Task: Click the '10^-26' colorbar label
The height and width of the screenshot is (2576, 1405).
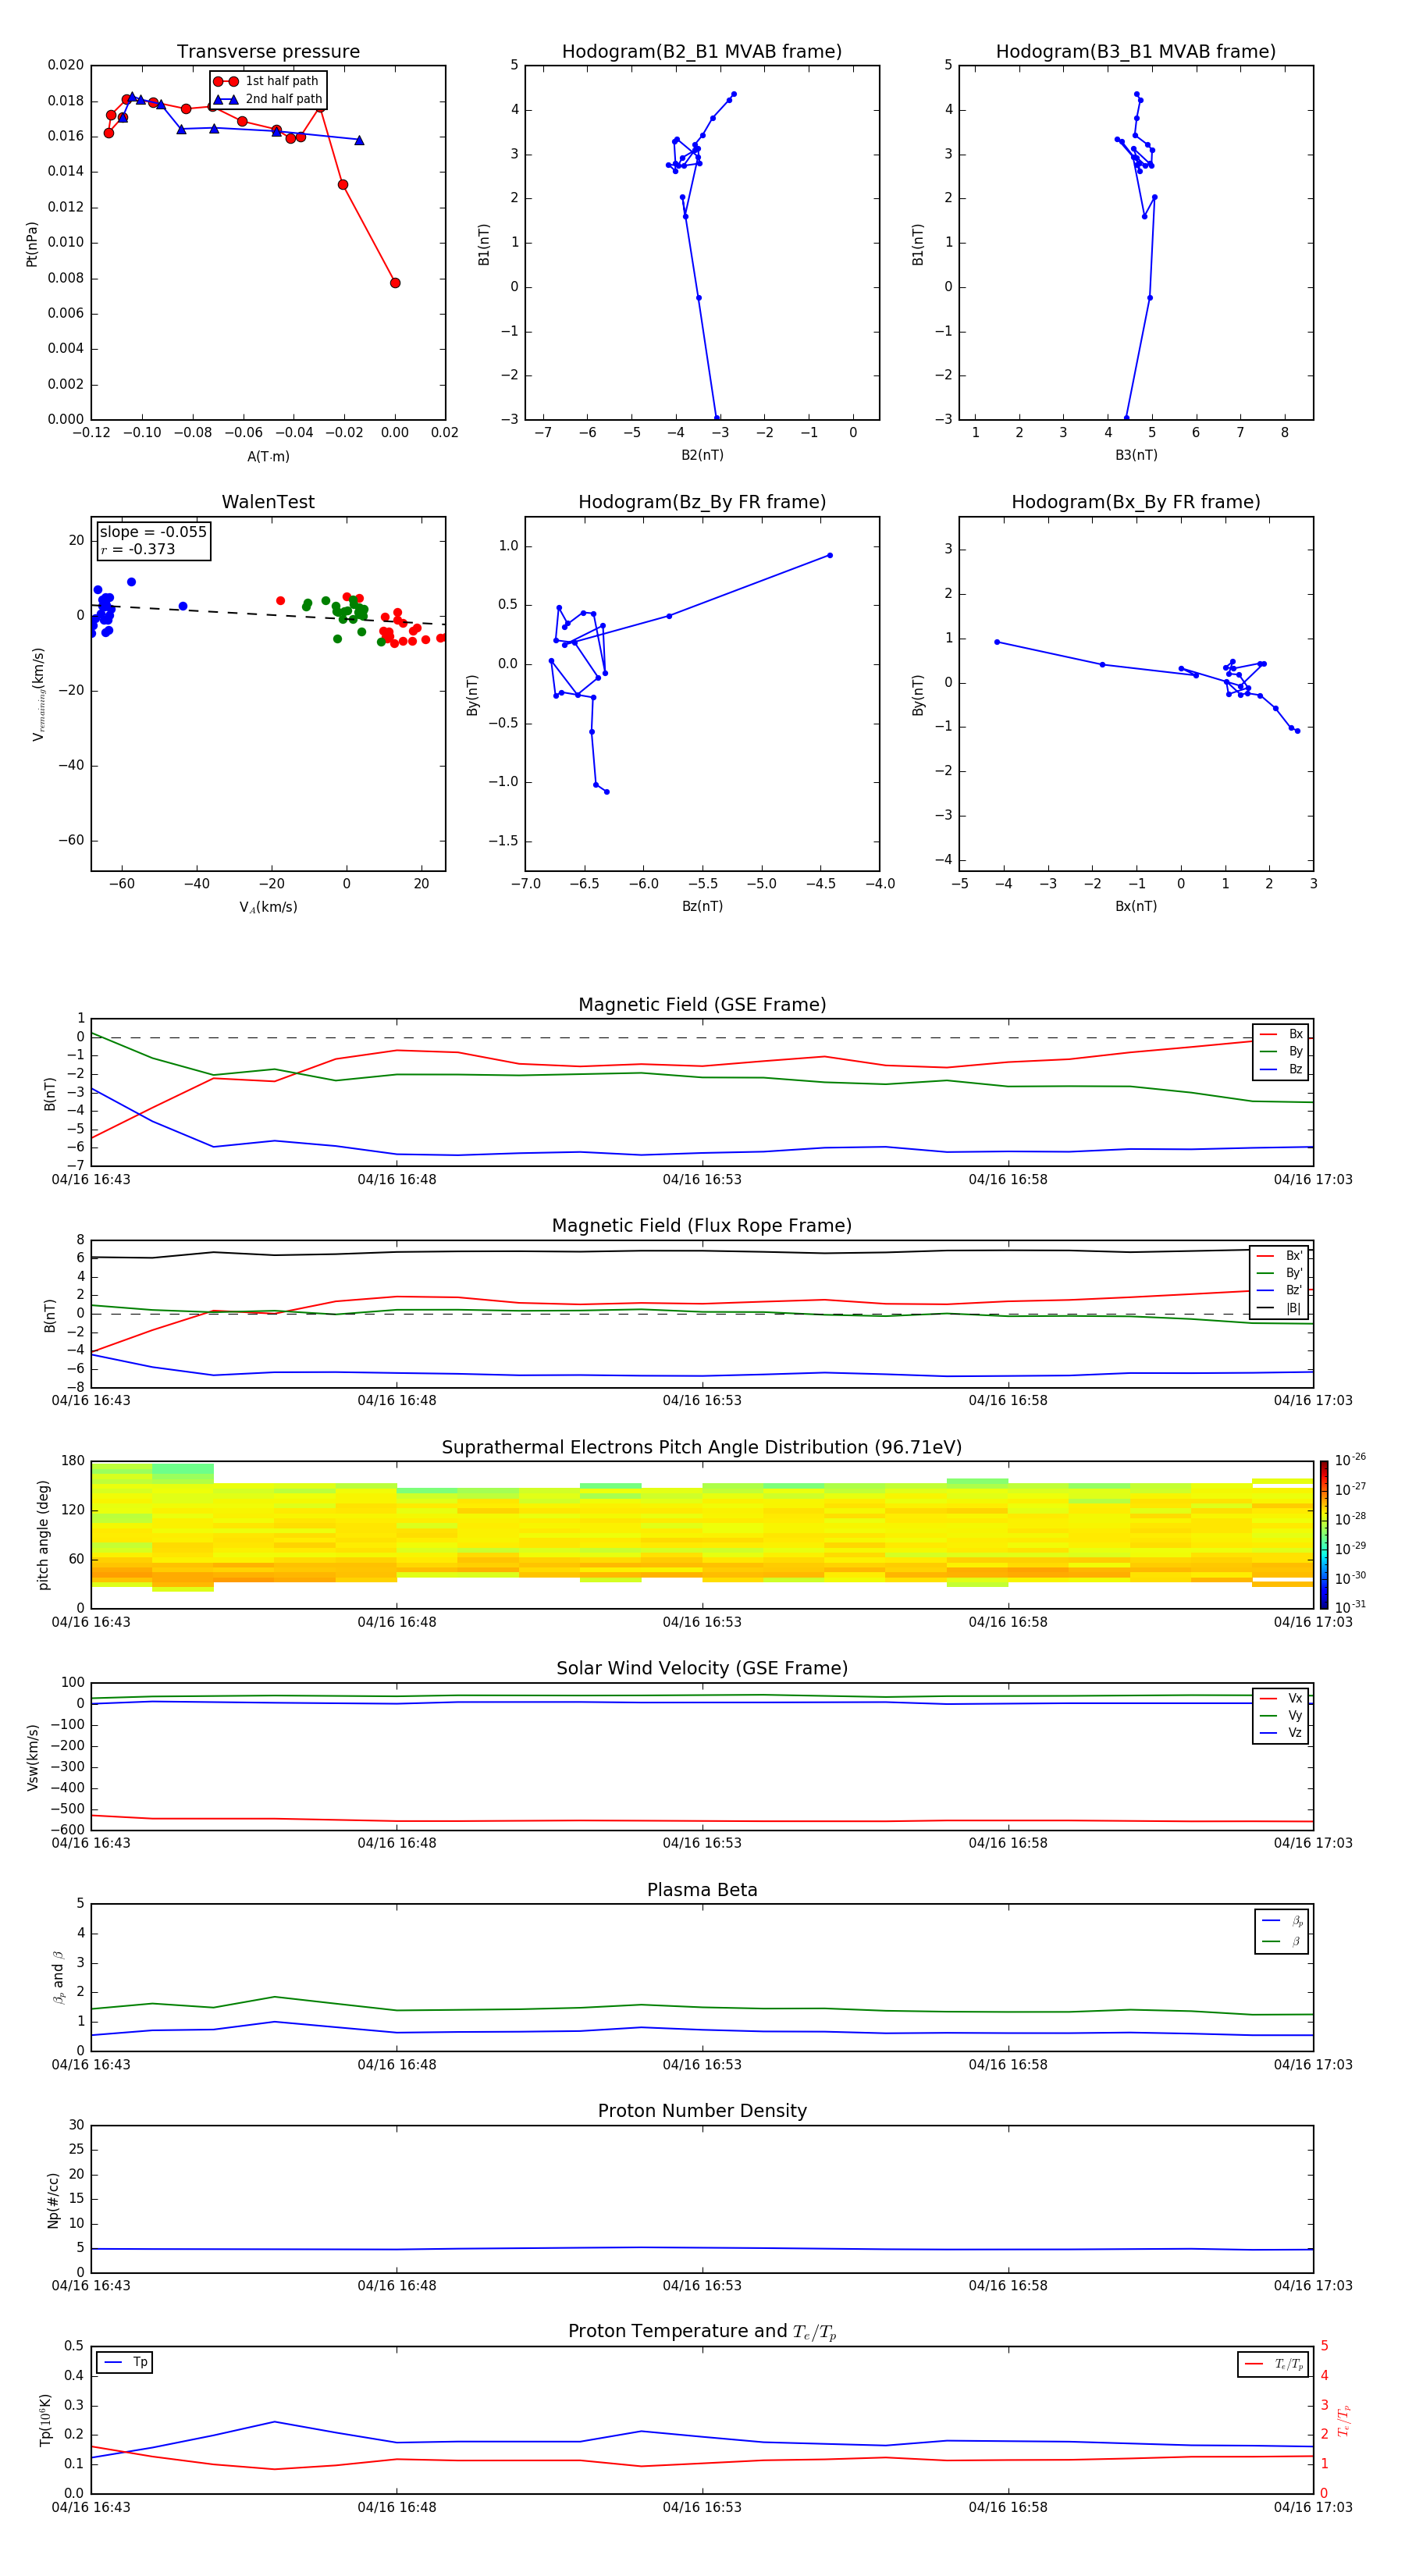Action: tap(1350, 1460)
